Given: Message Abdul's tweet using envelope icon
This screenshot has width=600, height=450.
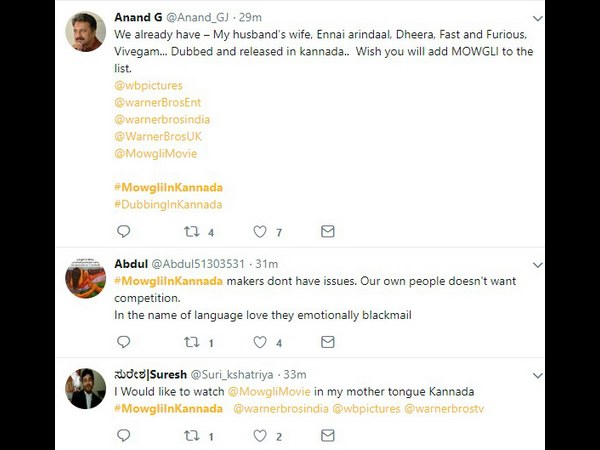Looking at the screenshot, I should 328,343.
